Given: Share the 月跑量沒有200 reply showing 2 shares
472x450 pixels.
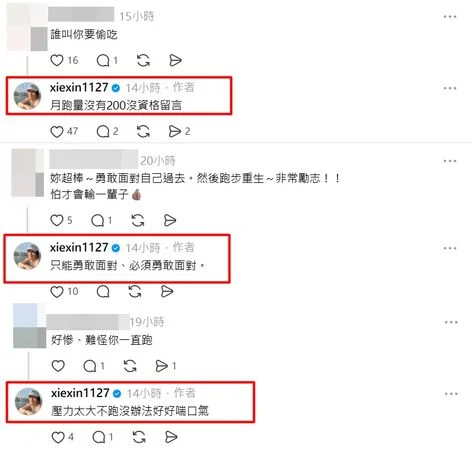Looking at the screenshot, I should pyautogui.click(x=175, y=132).
